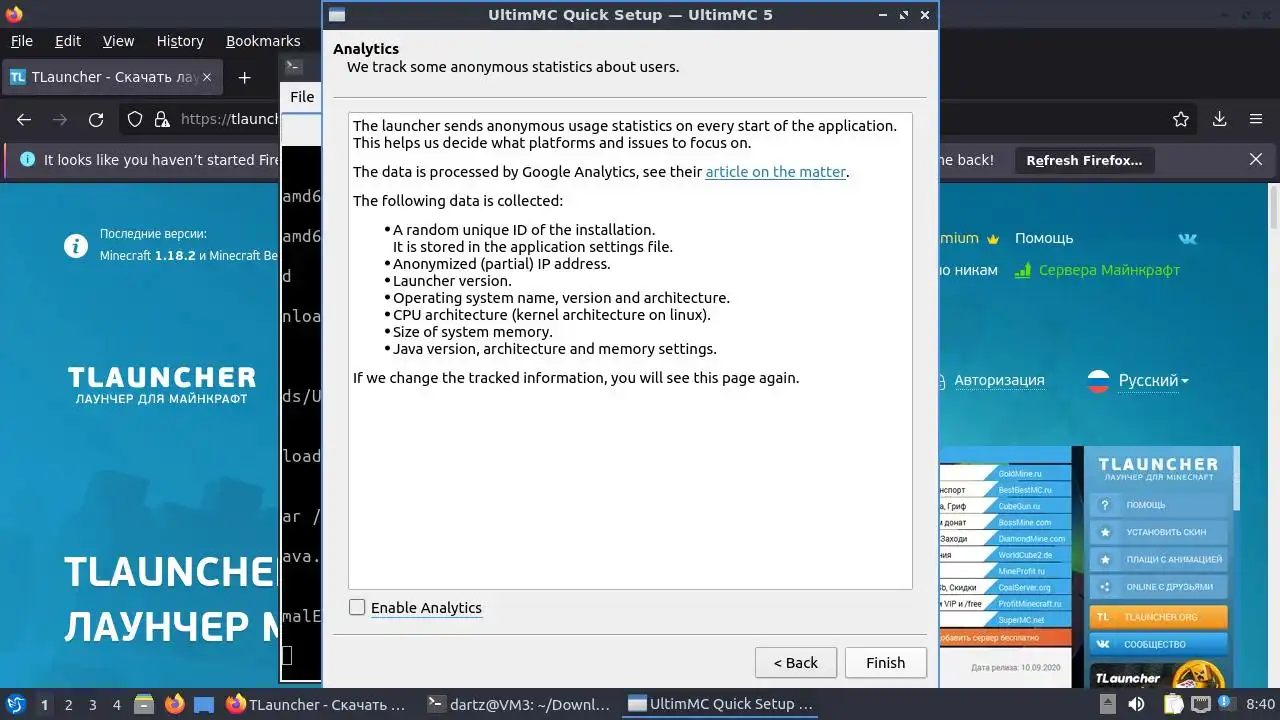Open Firefox View menu
Screen dimensions: 1280x720
(118, 41)
